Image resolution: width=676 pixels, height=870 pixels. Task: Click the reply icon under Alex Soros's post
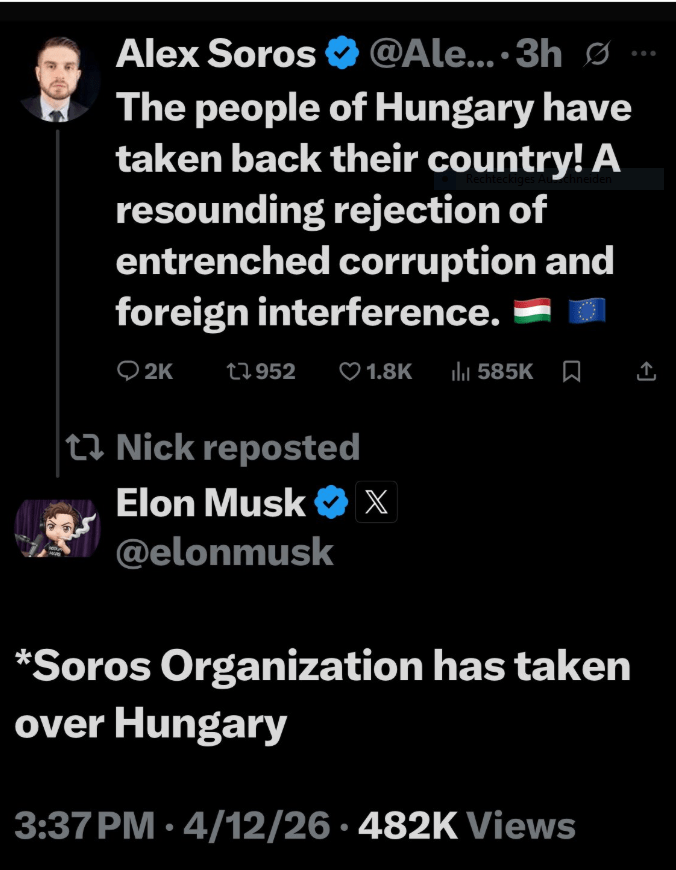[x=130, y=372]
